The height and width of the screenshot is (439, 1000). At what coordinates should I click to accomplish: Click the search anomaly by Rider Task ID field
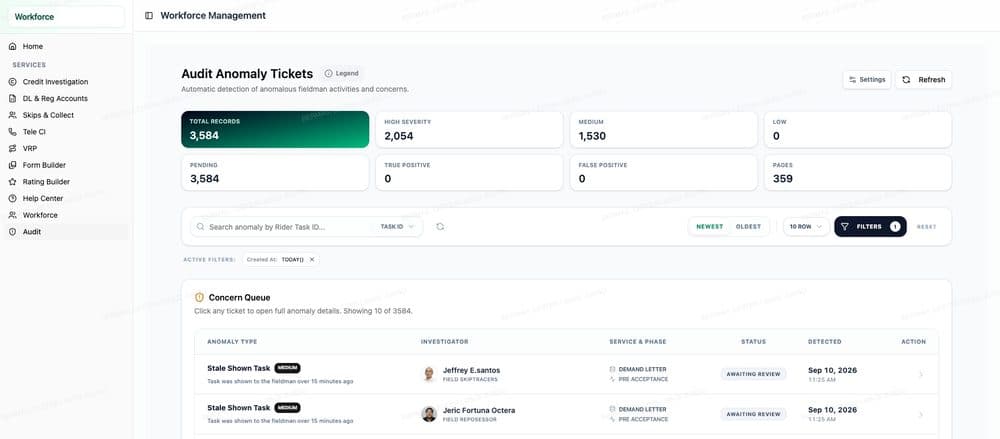[283, 227]
